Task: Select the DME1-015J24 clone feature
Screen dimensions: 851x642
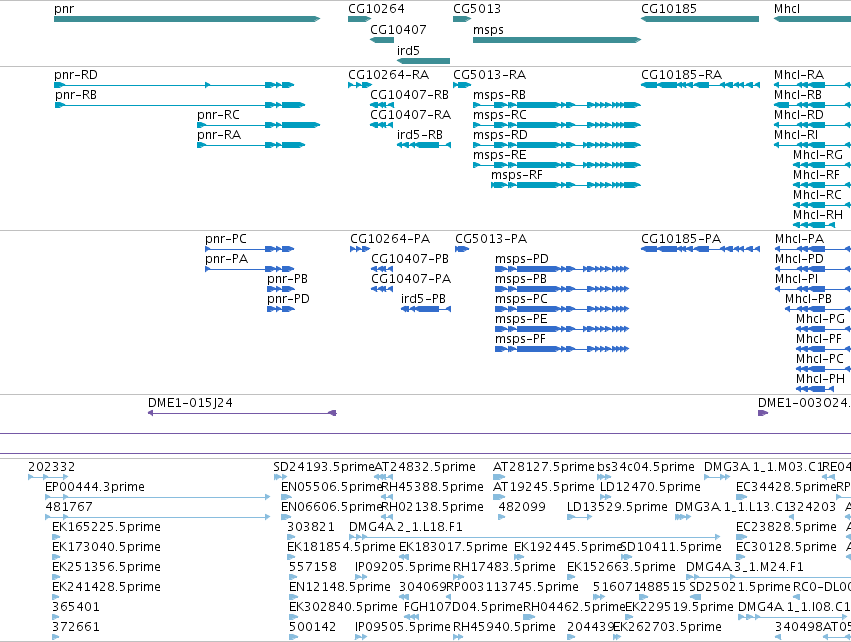Action: point(242,414)
